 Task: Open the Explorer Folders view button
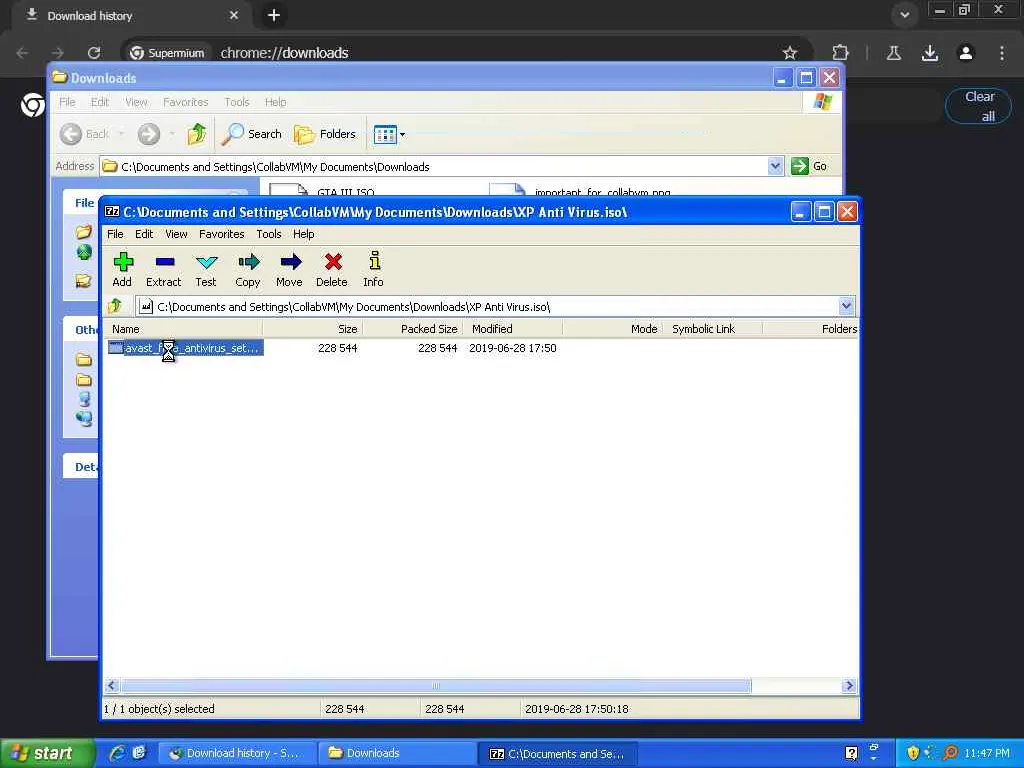coord(325,134)
